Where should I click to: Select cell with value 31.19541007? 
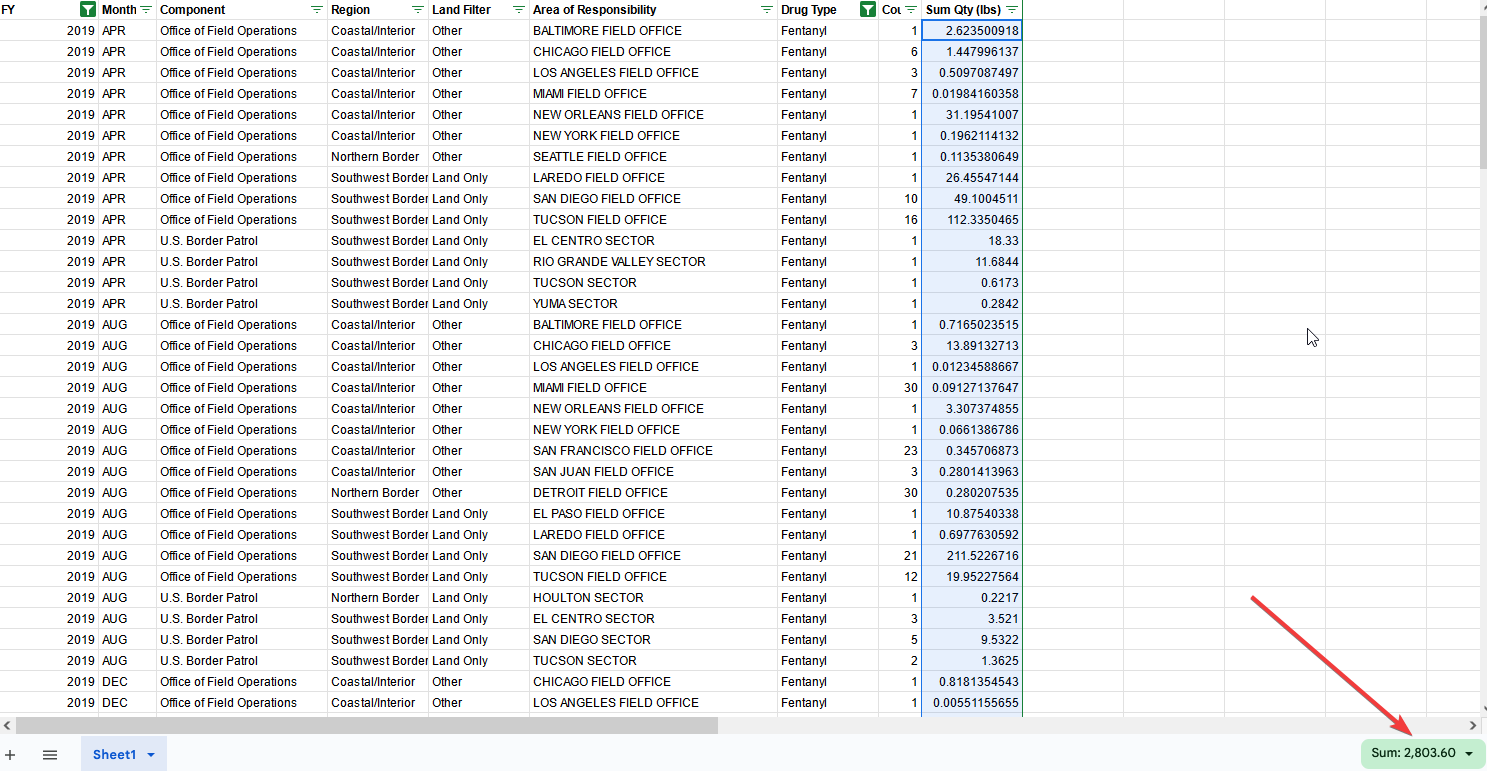(x=972, y=115)
